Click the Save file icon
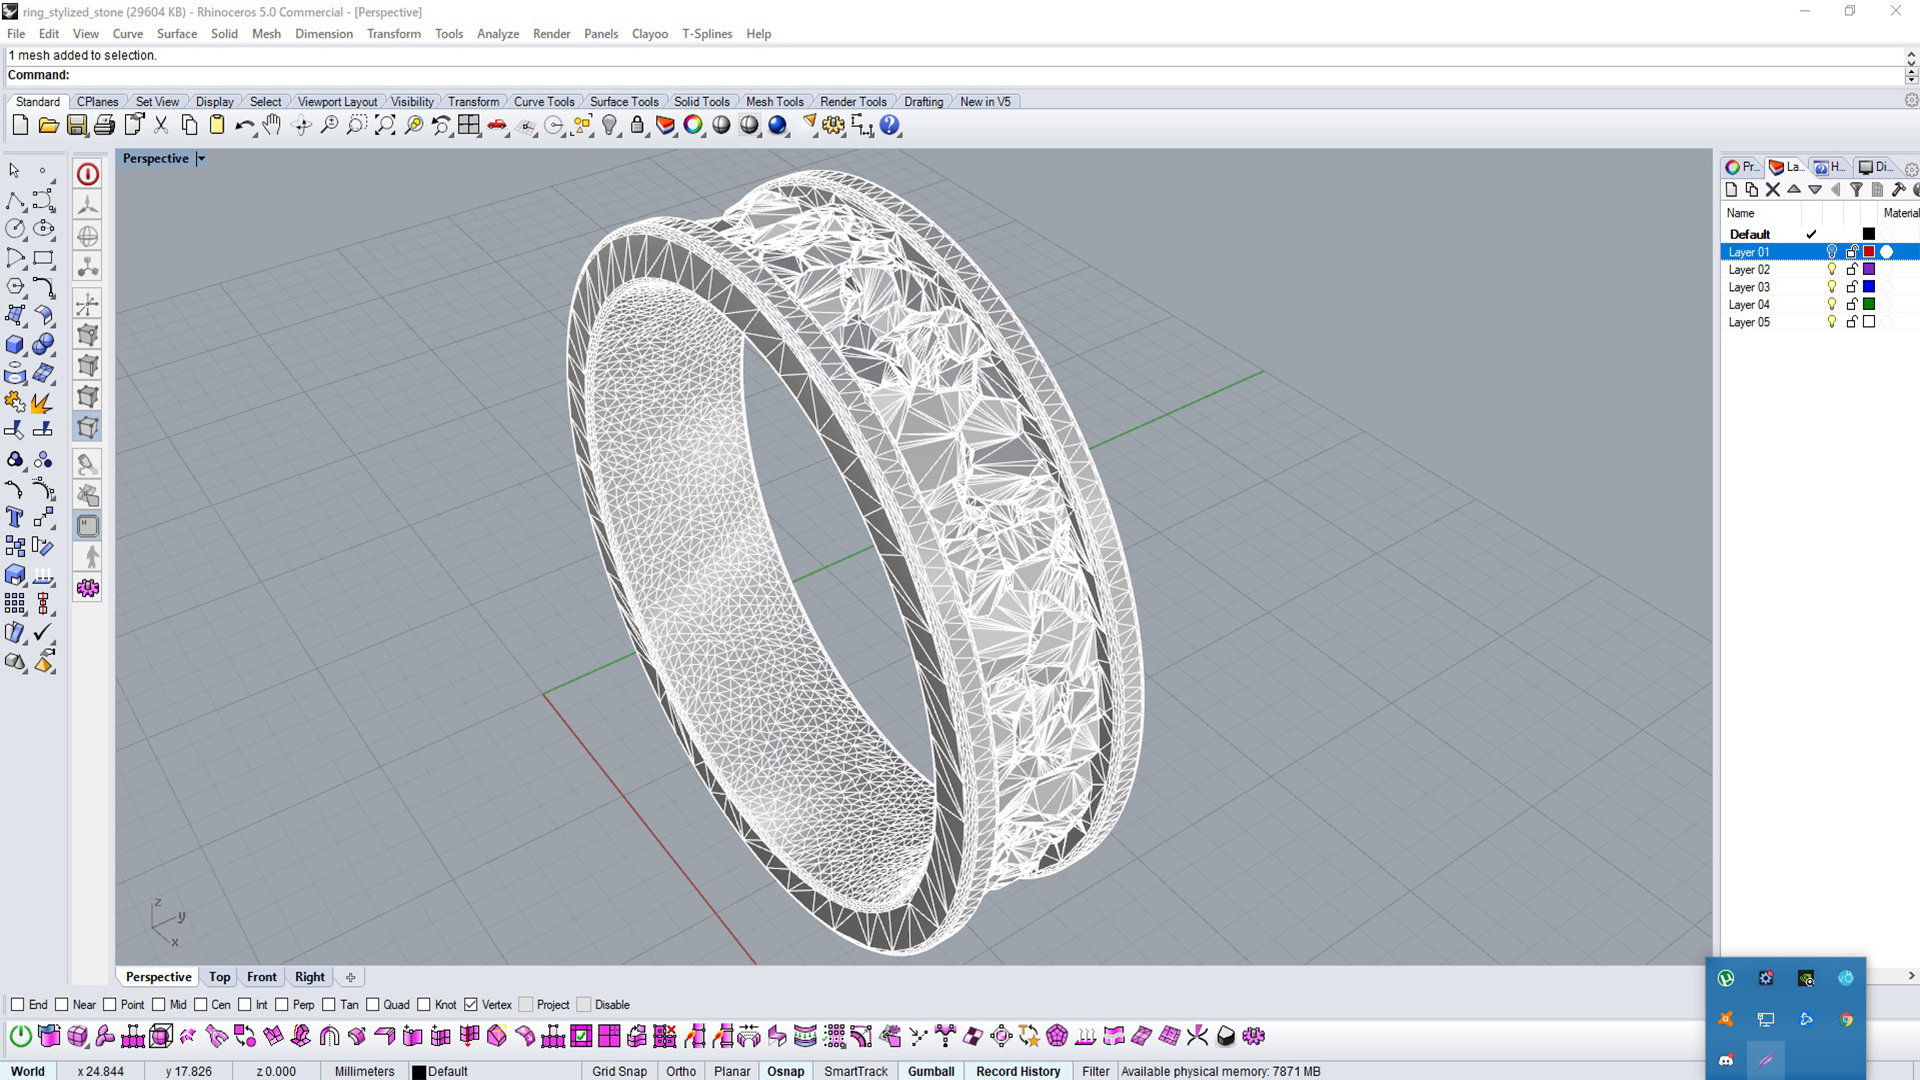This screenshot has height=1080, width=1920. [76, 125]
